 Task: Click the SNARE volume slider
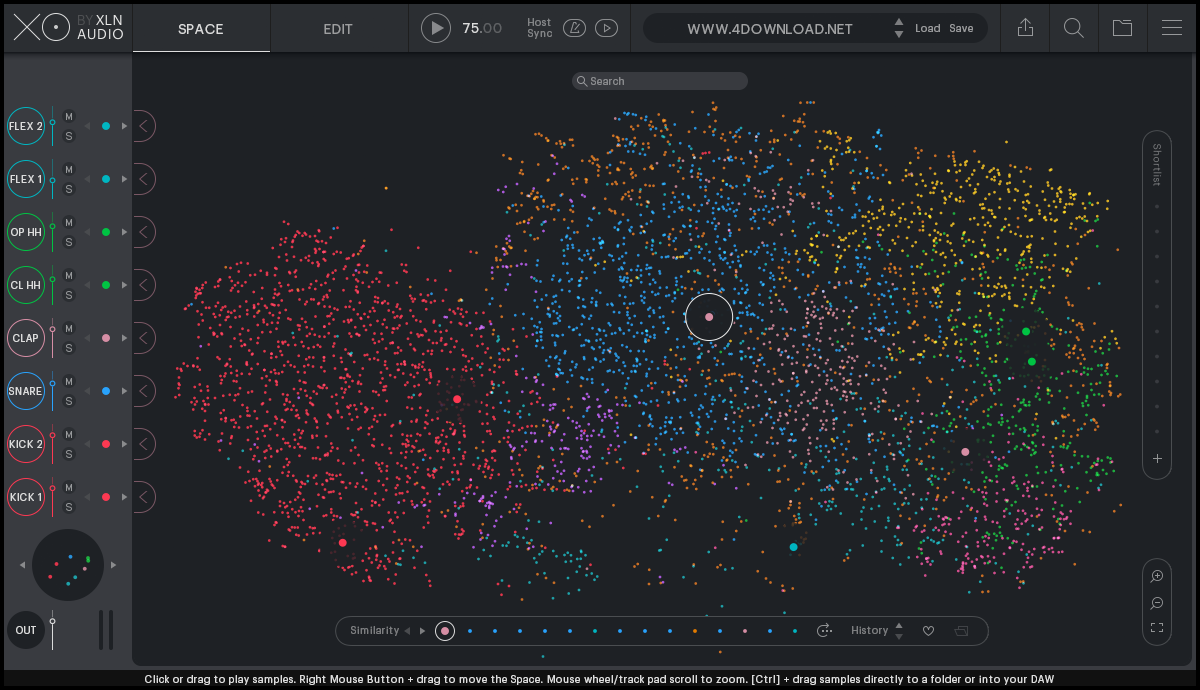click(53, 391)
